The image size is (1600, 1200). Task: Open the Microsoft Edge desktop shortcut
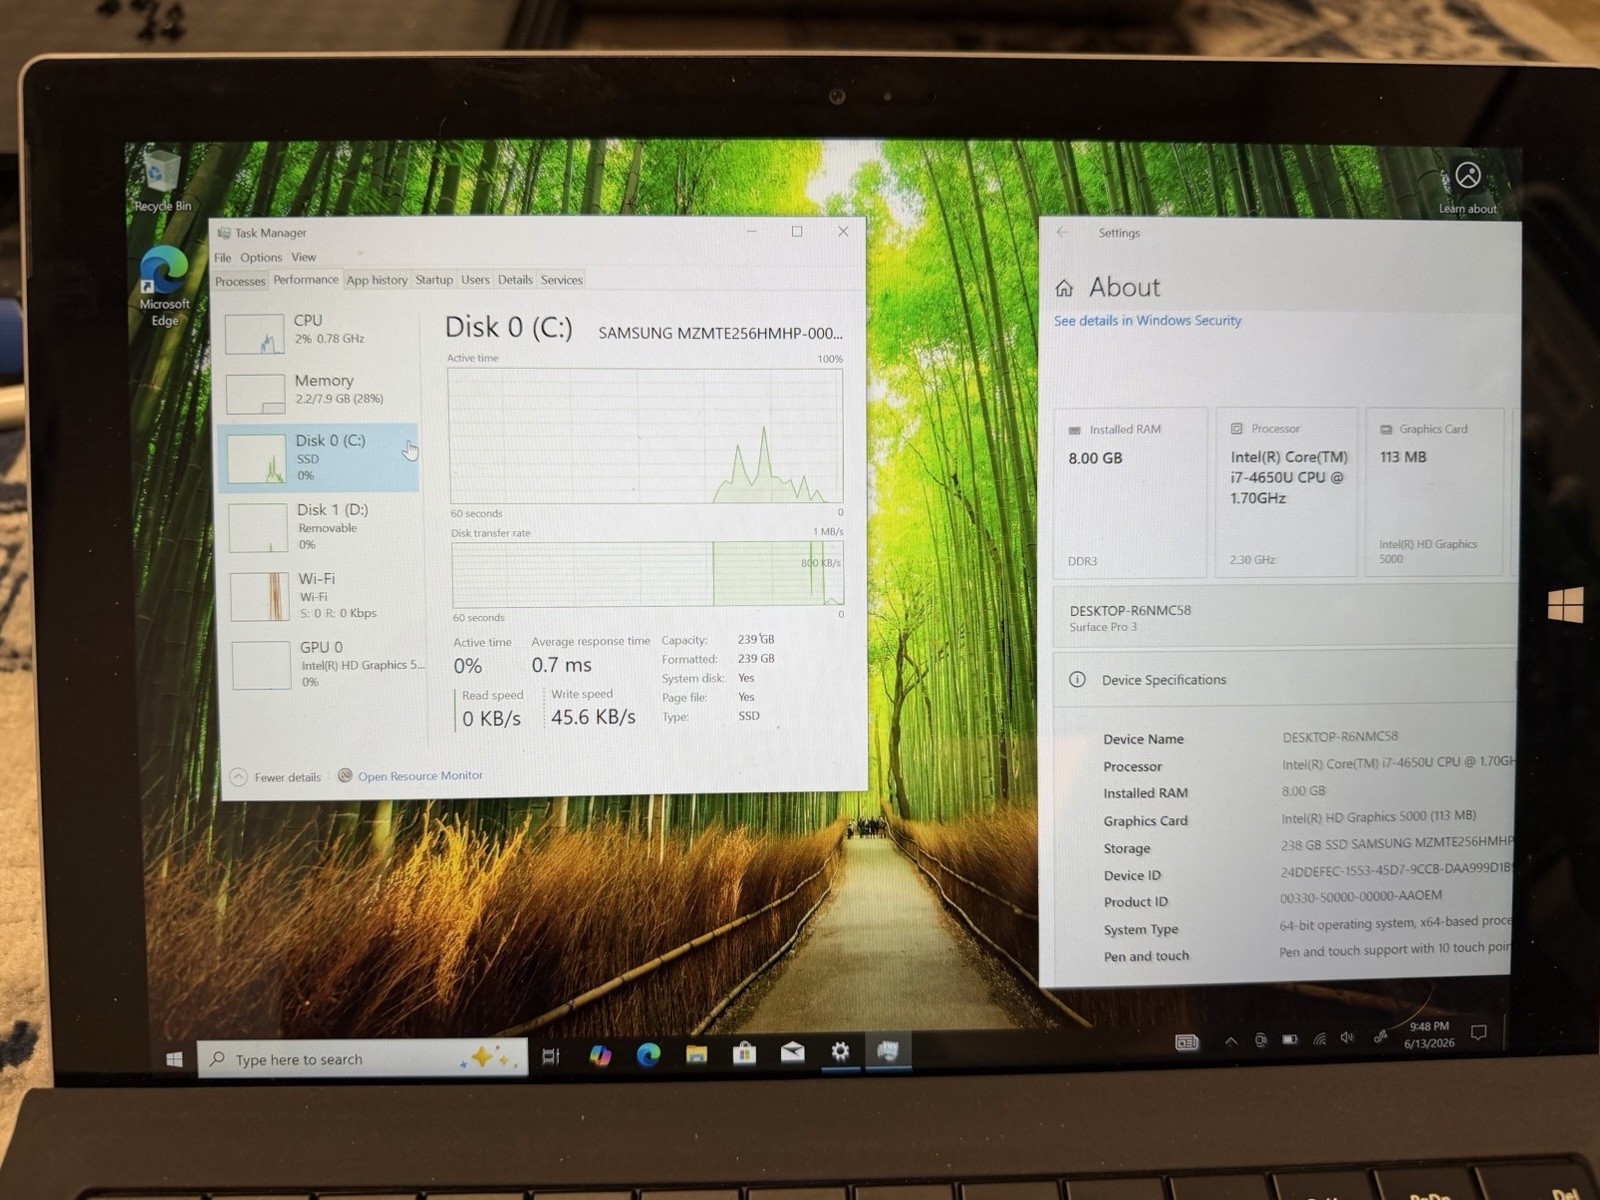[164, 286]
